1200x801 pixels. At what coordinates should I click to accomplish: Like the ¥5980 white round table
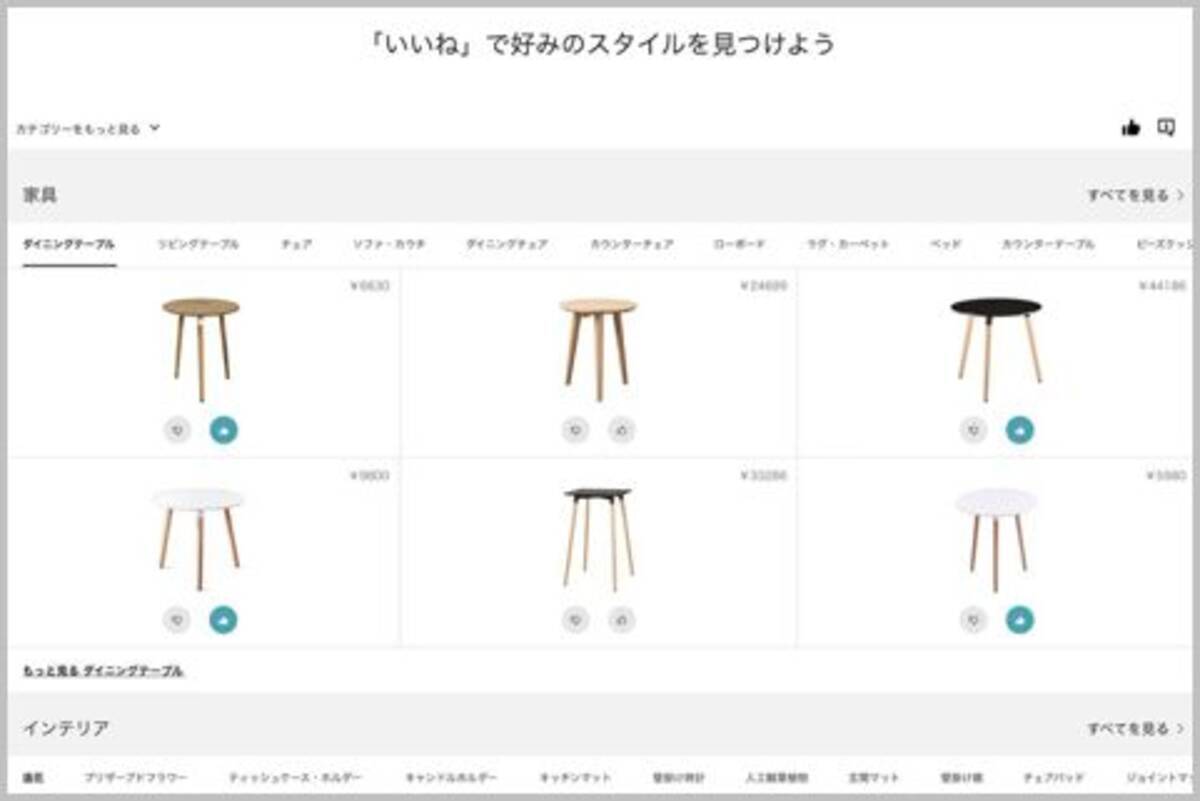pyautogui.click(x=1020, y=619)
